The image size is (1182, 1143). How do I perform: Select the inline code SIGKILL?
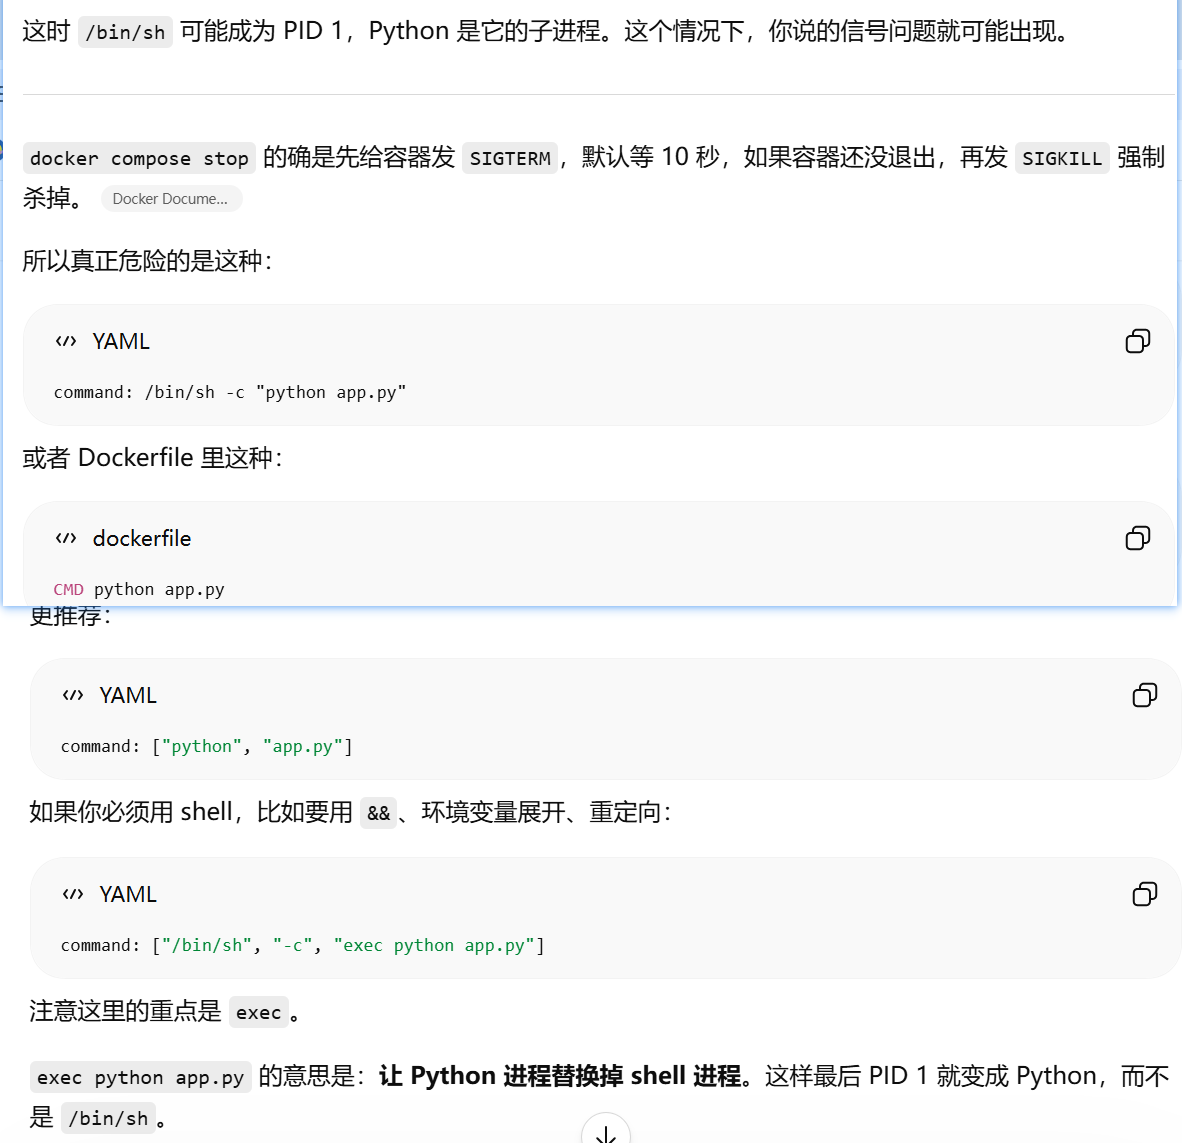click(1062, 159)
